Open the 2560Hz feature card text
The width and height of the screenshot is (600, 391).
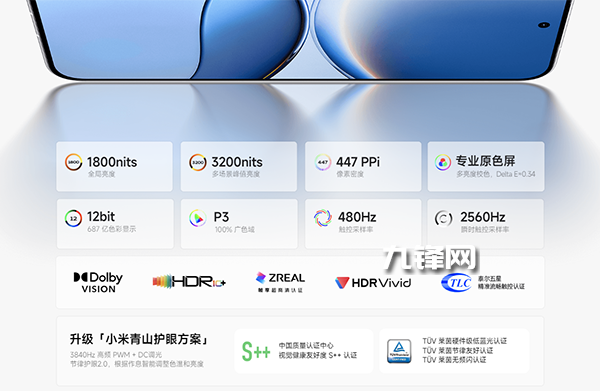(484, 222)
